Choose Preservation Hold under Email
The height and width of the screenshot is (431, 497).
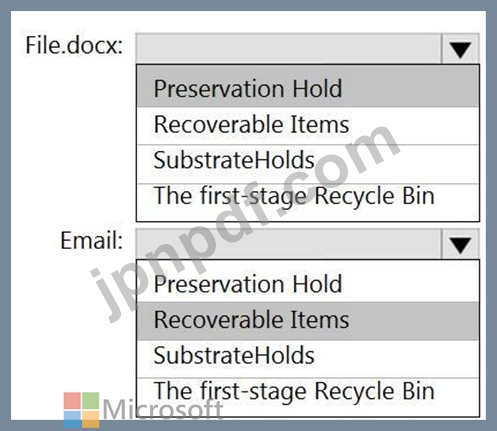pyautogui.click(x=308, y=282)
